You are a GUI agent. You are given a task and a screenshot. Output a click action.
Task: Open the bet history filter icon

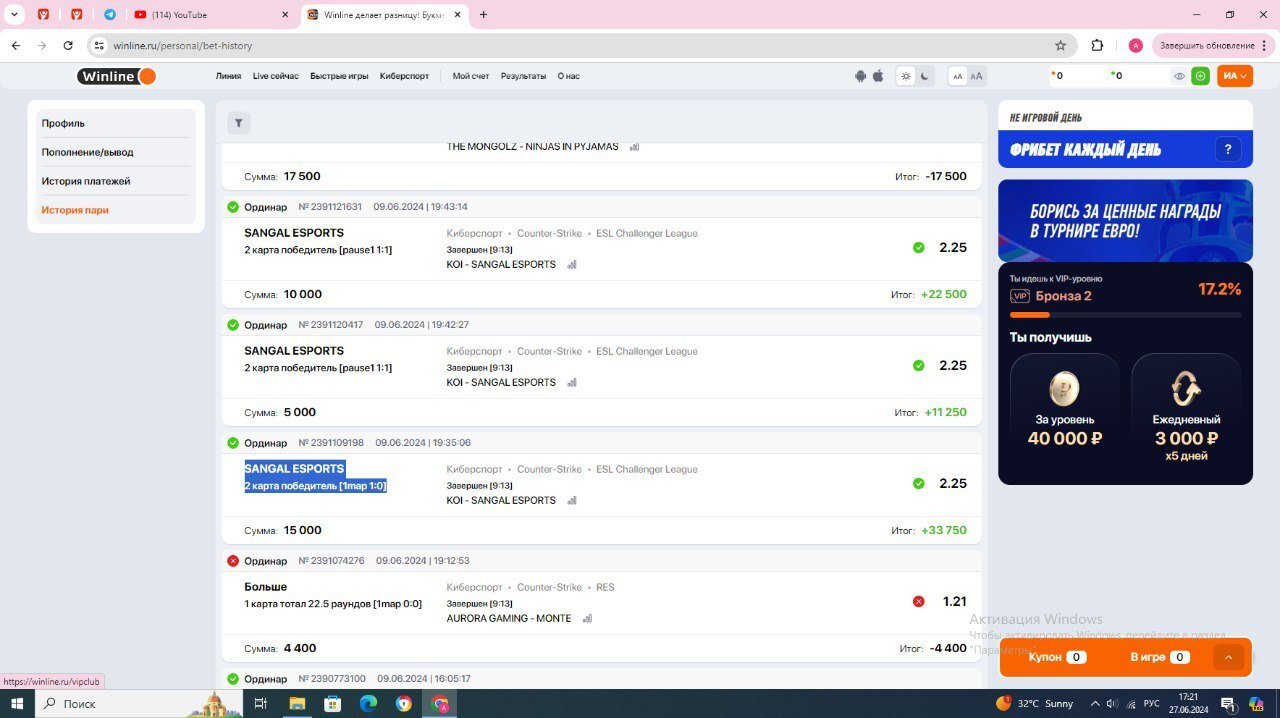tap(238, 123)
